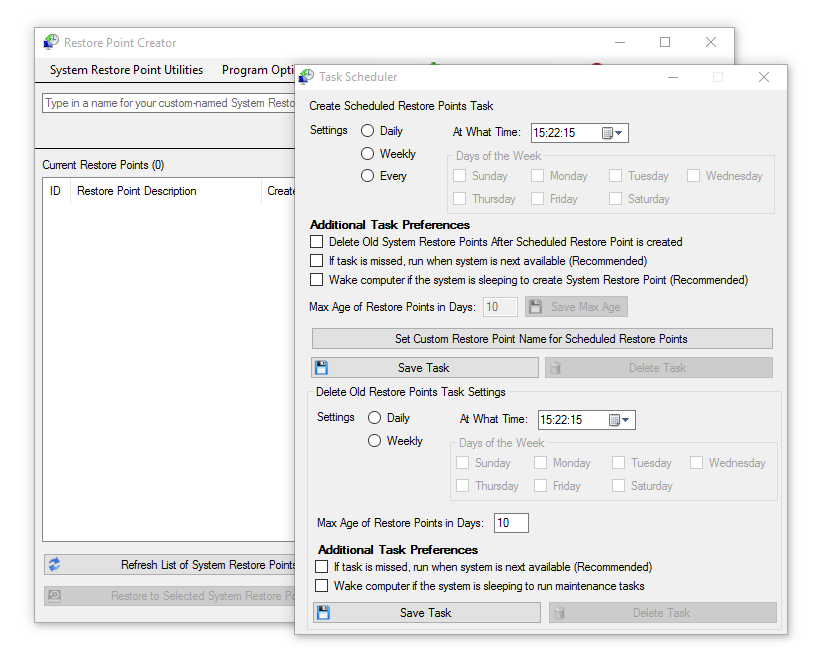Select Daily radio in Delete Old Restore Points settings
Viewport: 830px width, 662px height.
pyautogui.click(x=374, y=418)
